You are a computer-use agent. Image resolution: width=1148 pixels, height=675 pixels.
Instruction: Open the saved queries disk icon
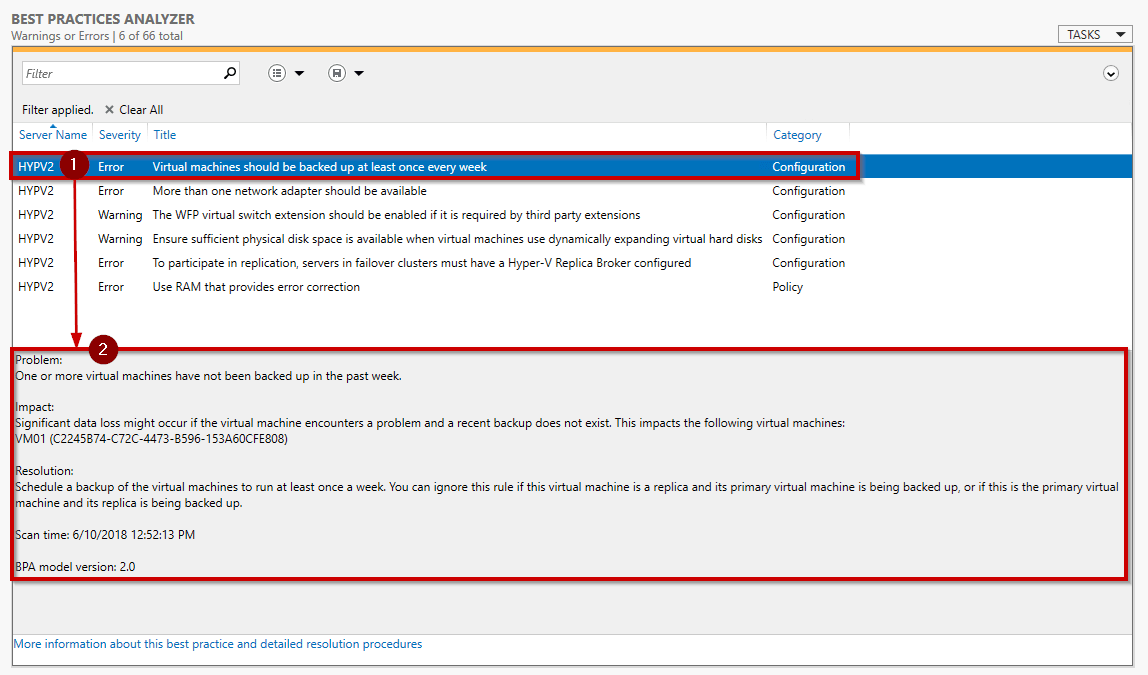337,73
